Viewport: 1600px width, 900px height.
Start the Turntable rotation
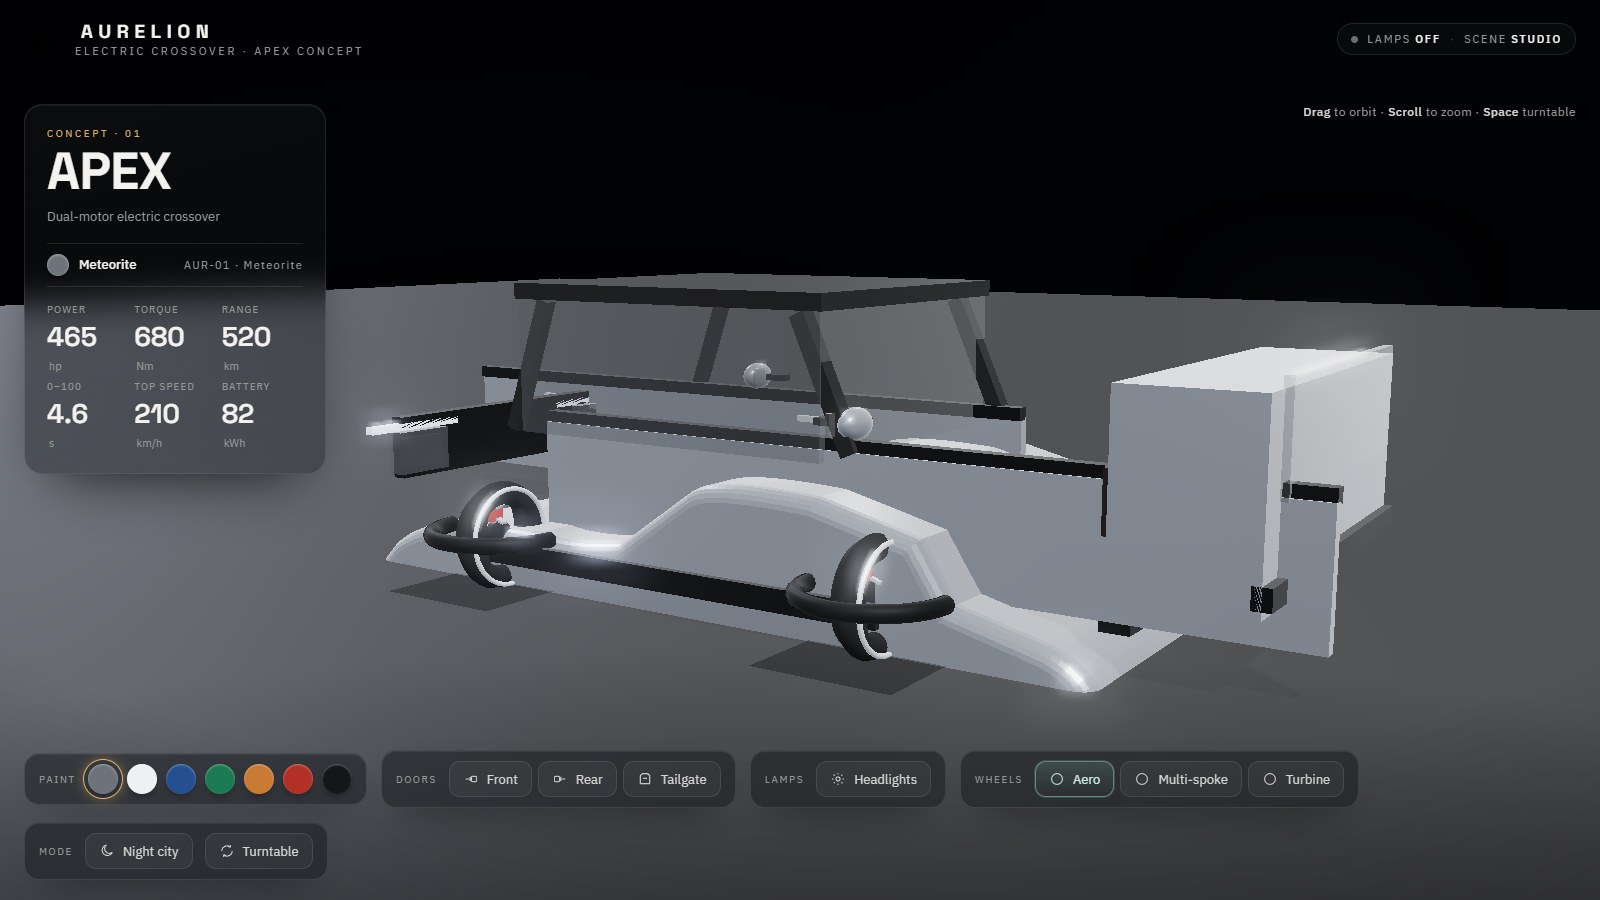point(259,851)
